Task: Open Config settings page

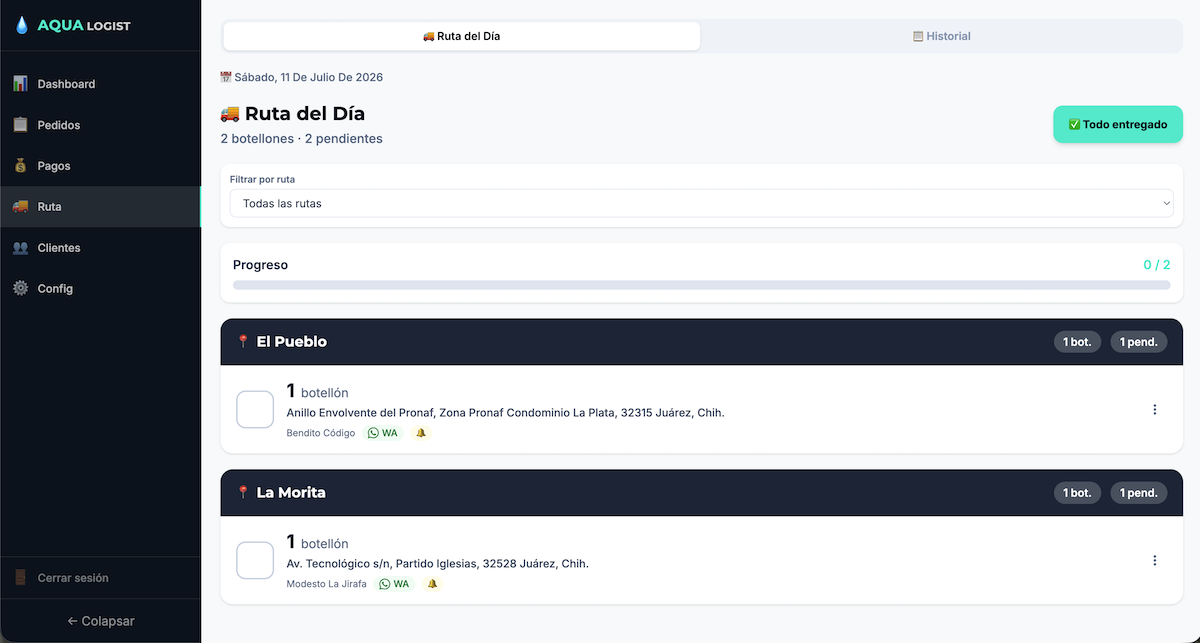Action: point(100,289)
